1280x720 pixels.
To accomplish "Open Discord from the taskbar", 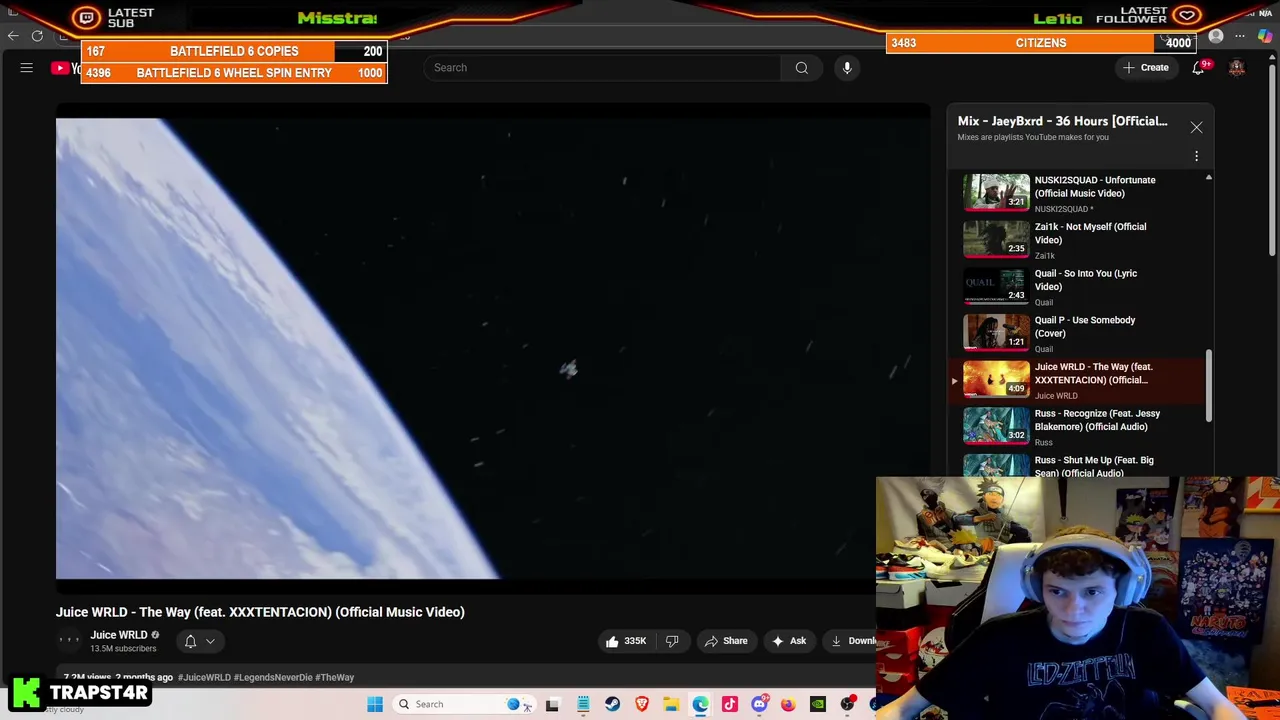I will (x=759, y=704).
